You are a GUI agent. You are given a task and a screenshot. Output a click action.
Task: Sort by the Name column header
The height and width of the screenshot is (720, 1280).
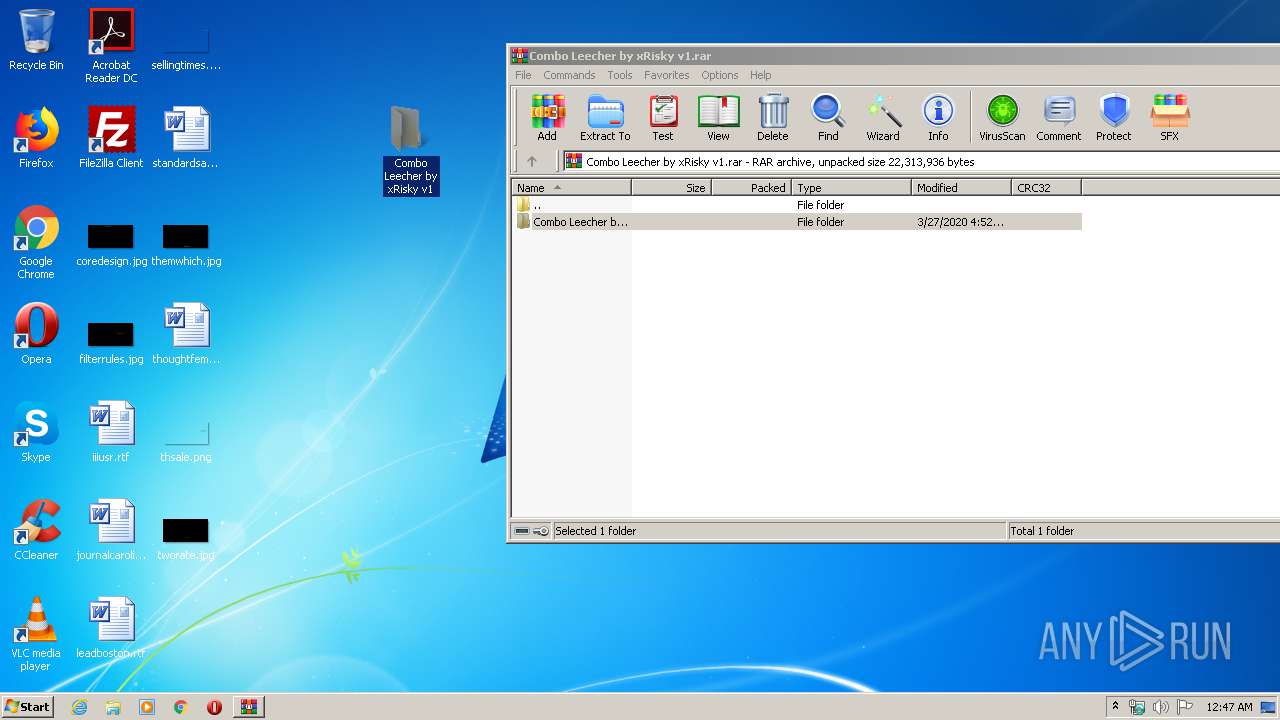coord(572,187)
